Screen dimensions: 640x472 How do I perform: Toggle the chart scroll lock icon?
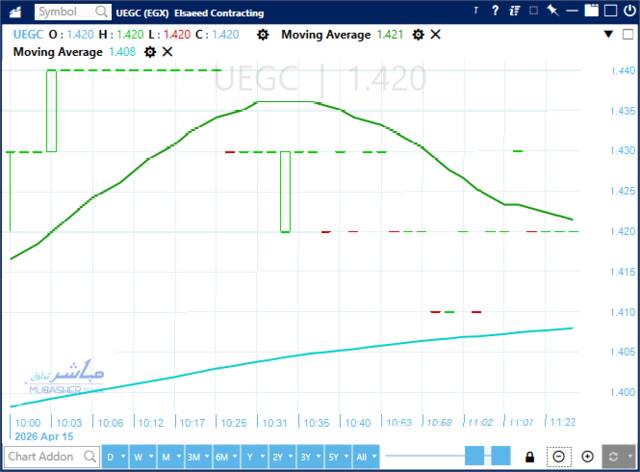point(529,456)
